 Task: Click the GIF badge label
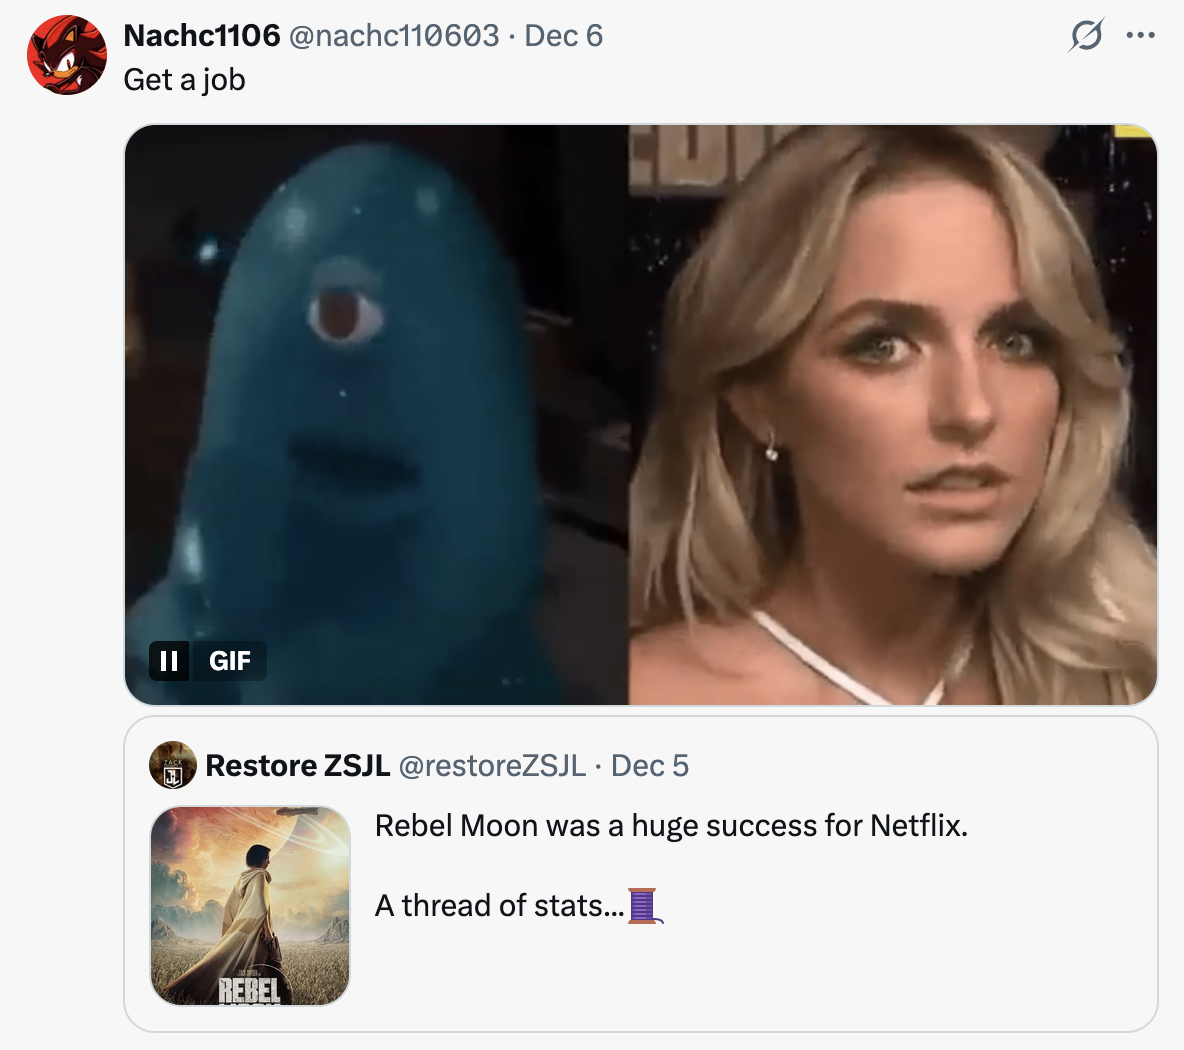tap(230, 661)
